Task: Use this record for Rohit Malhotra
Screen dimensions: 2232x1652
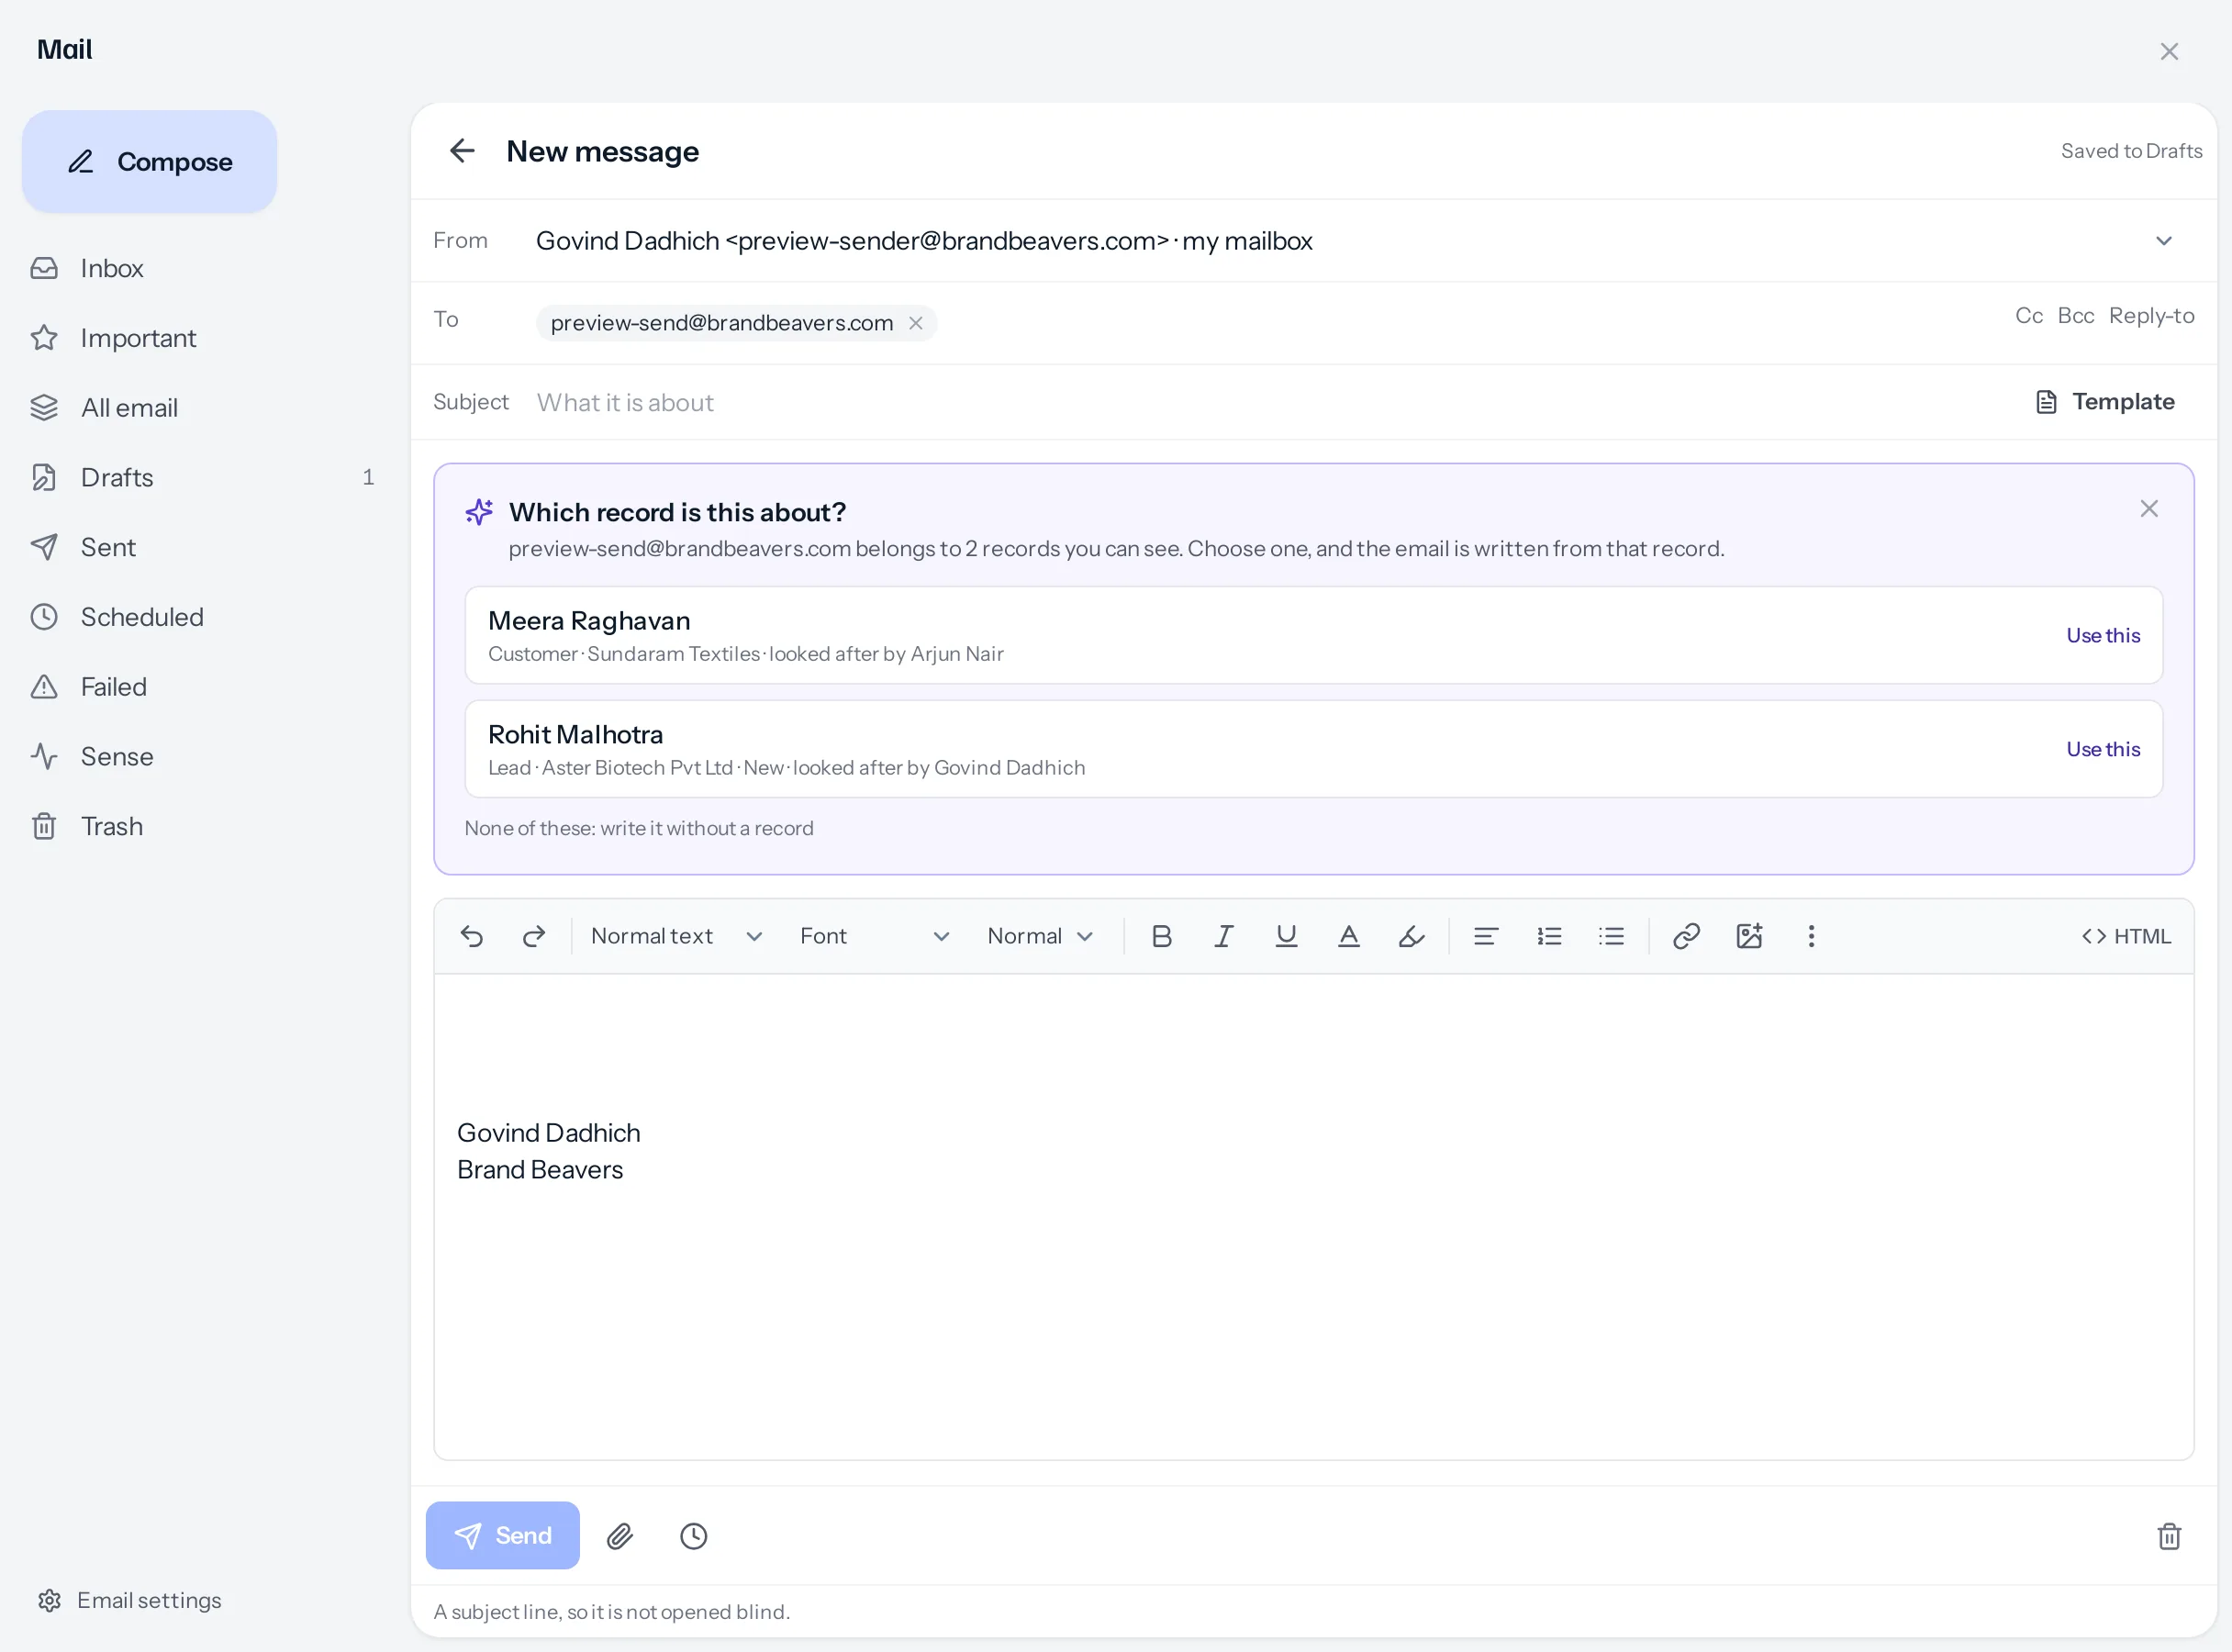Action: tap(2103, 749)
